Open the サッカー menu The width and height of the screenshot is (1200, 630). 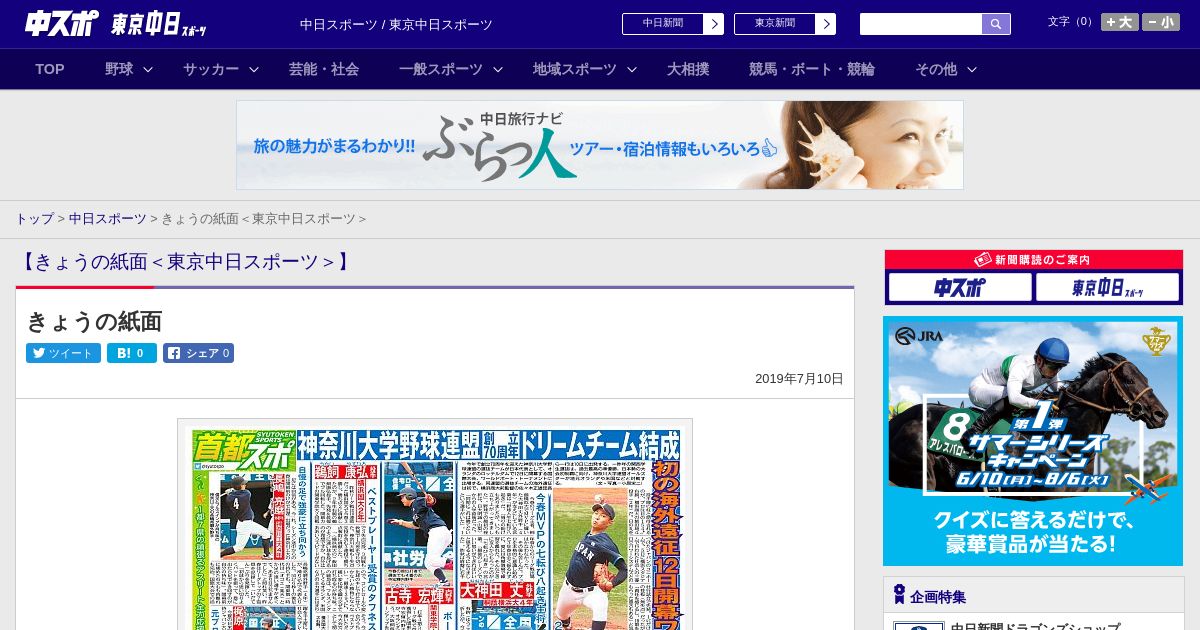coord(211,69)
